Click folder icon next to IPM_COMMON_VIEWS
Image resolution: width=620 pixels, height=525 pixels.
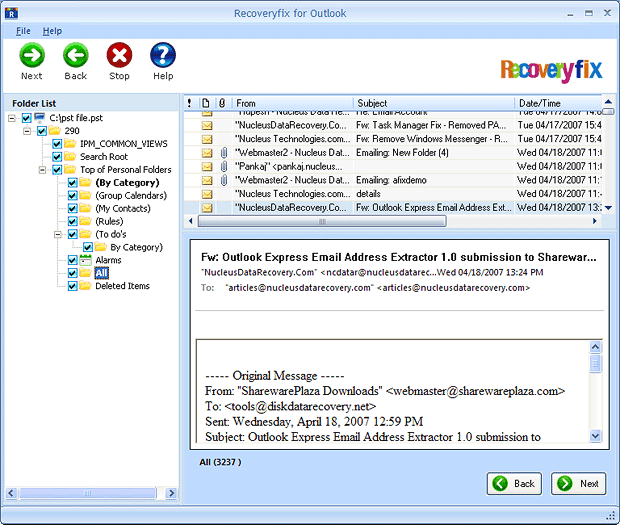[70, 143]
